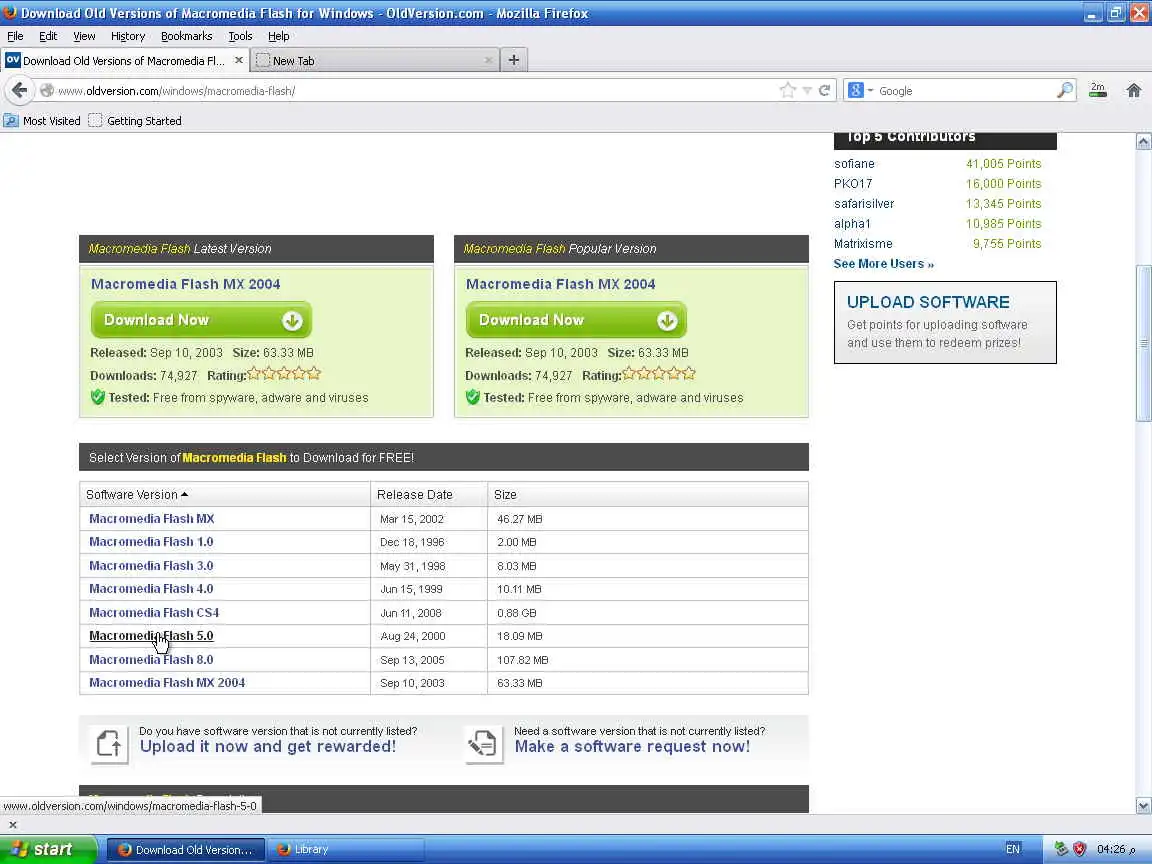Open the Macromedia Flash 1.0 link
Image resolution: width=1152 pixels, height=864 pixels.
pyautogui.click(x=151, y=542)
